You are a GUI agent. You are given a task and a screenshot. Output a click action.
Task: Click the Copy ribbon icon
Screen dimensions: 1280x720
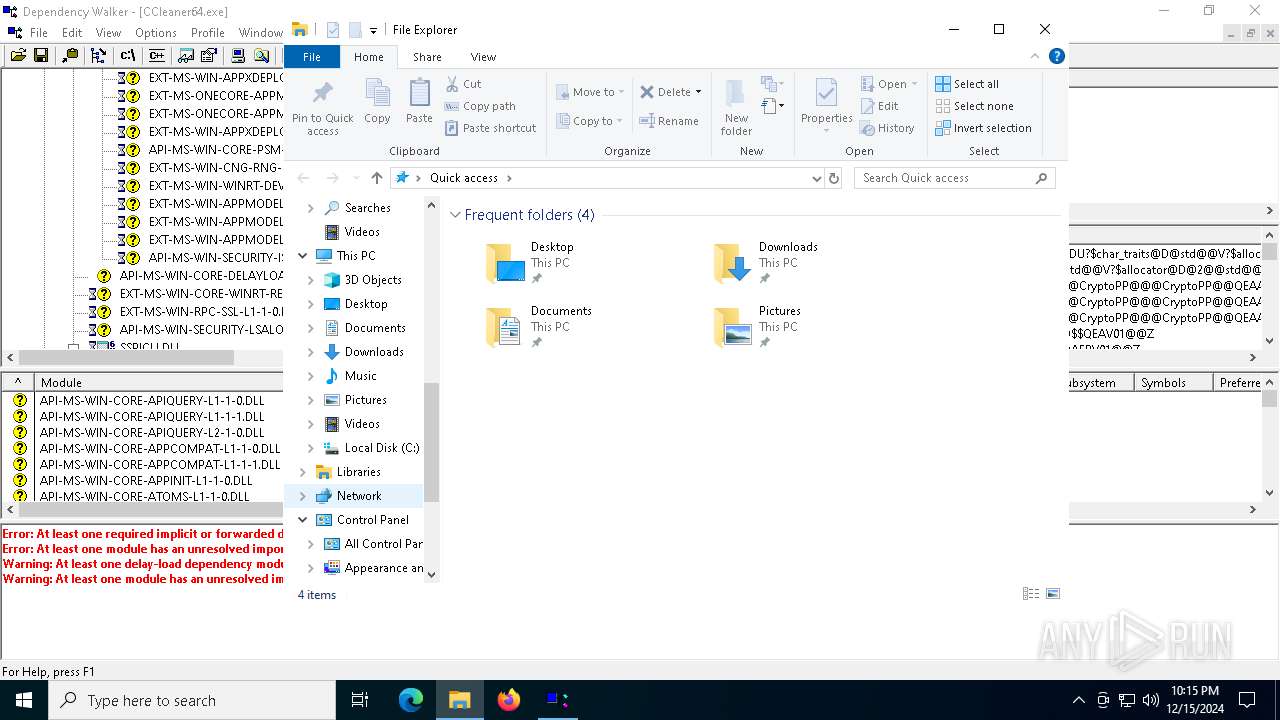(x=377, y=102)
